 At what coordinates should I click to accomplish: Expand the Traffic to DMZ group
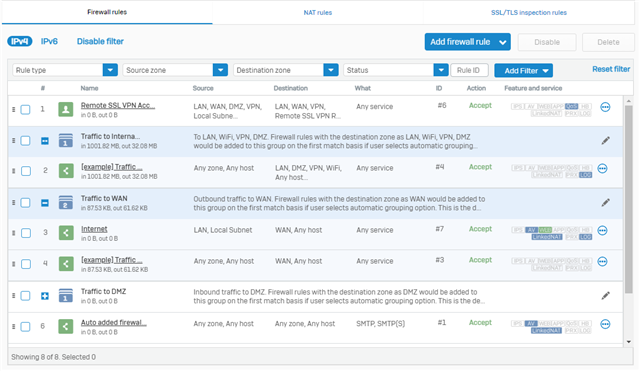45,296
